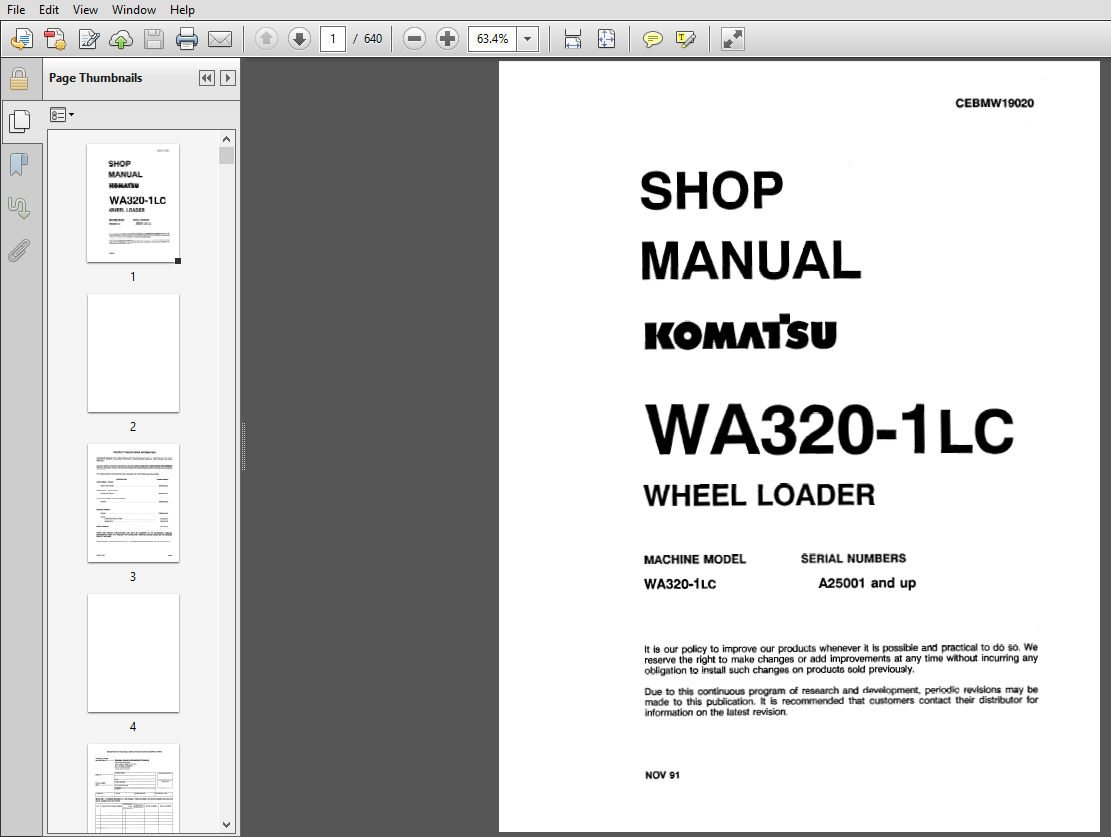This screenshot has height=837, width=1111.
Task: Click the Attachments paperclip sidebar icon
Action: 19,251
